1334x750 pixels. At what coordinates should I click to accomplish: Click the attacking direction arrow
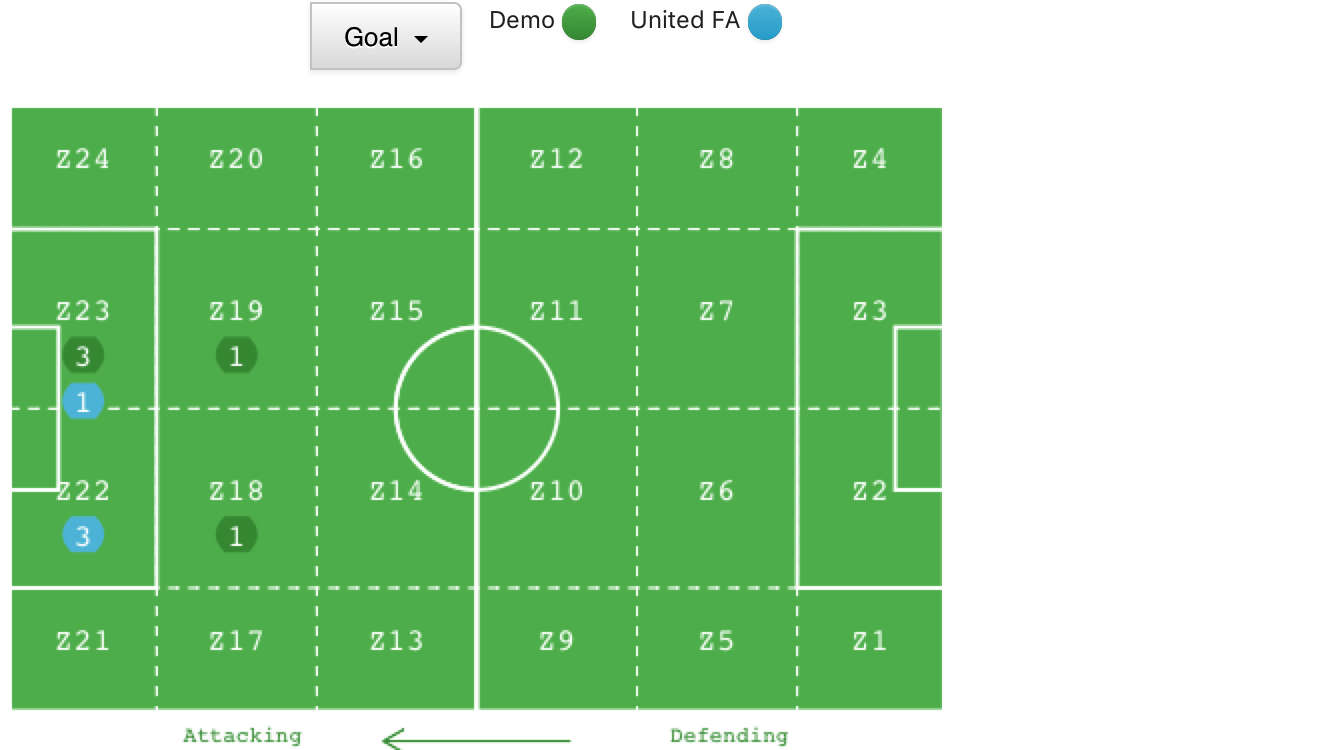tap(476, 740)
